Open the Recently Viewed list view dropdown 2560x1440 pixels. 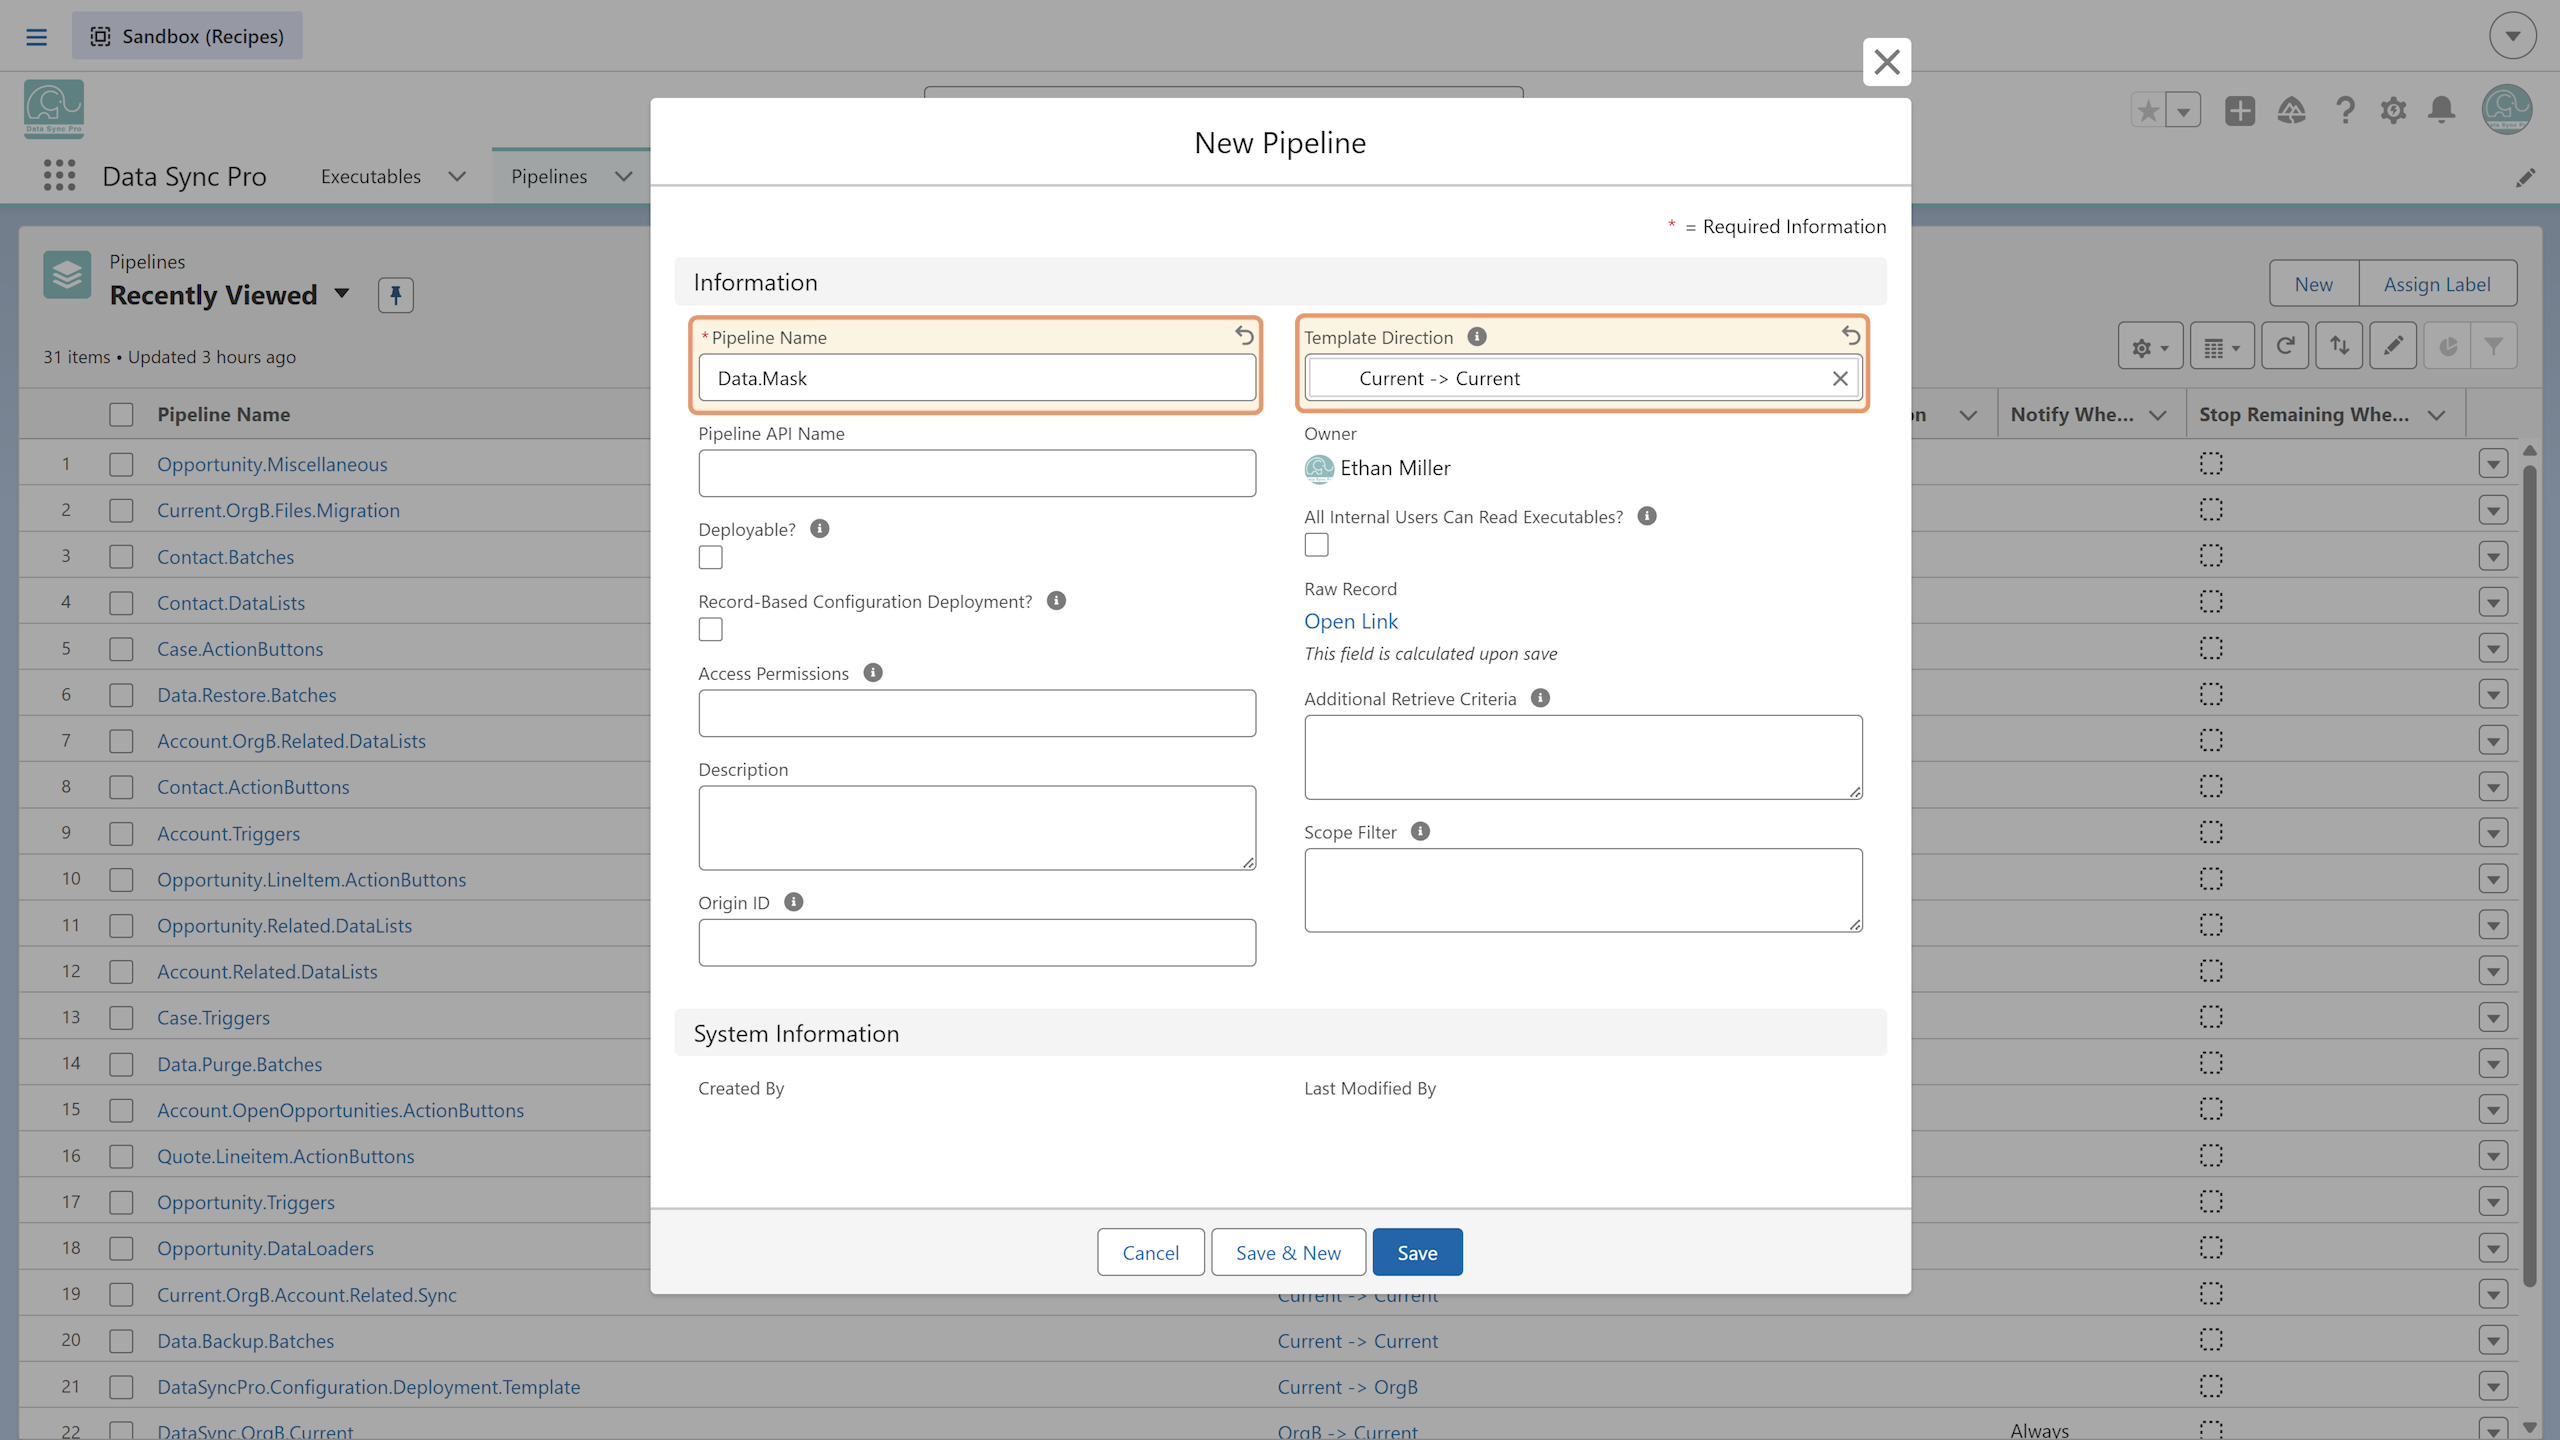point(342,294)
